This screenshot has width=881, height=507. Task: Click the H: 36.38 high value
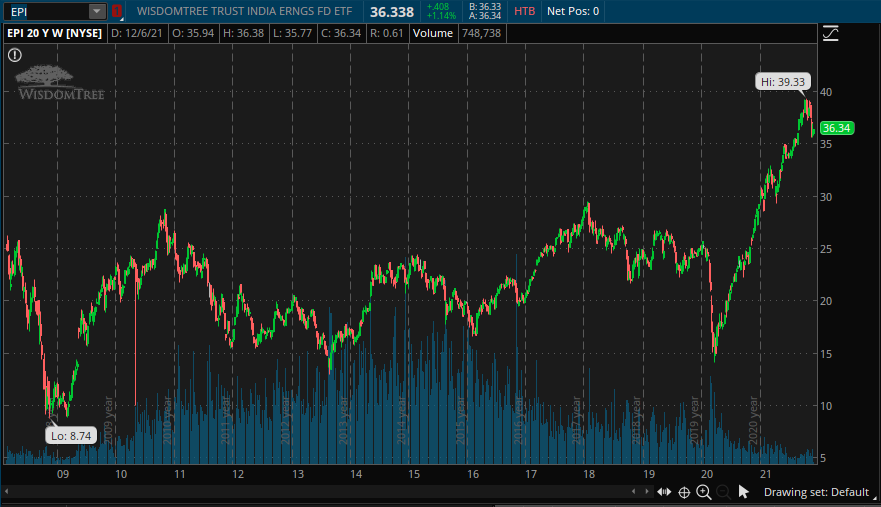(x=243, y=33)
